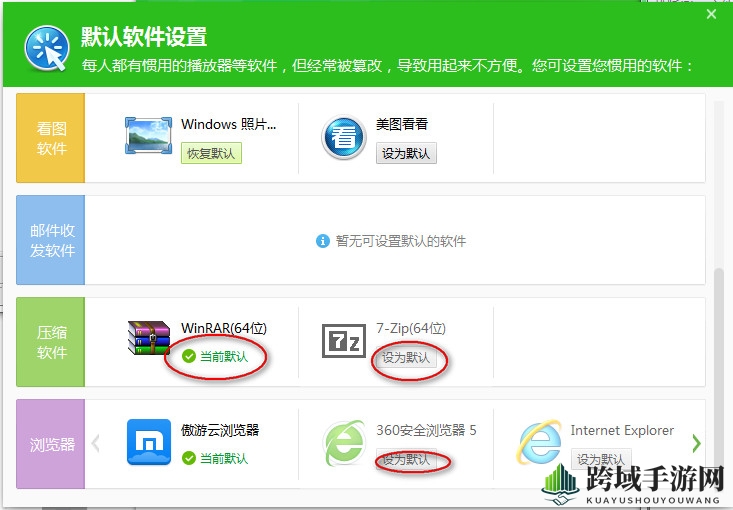This screenshot has width=733, height=510.
Task: Select the 看图软件 category tab
Action: click(x=50, y=138)
